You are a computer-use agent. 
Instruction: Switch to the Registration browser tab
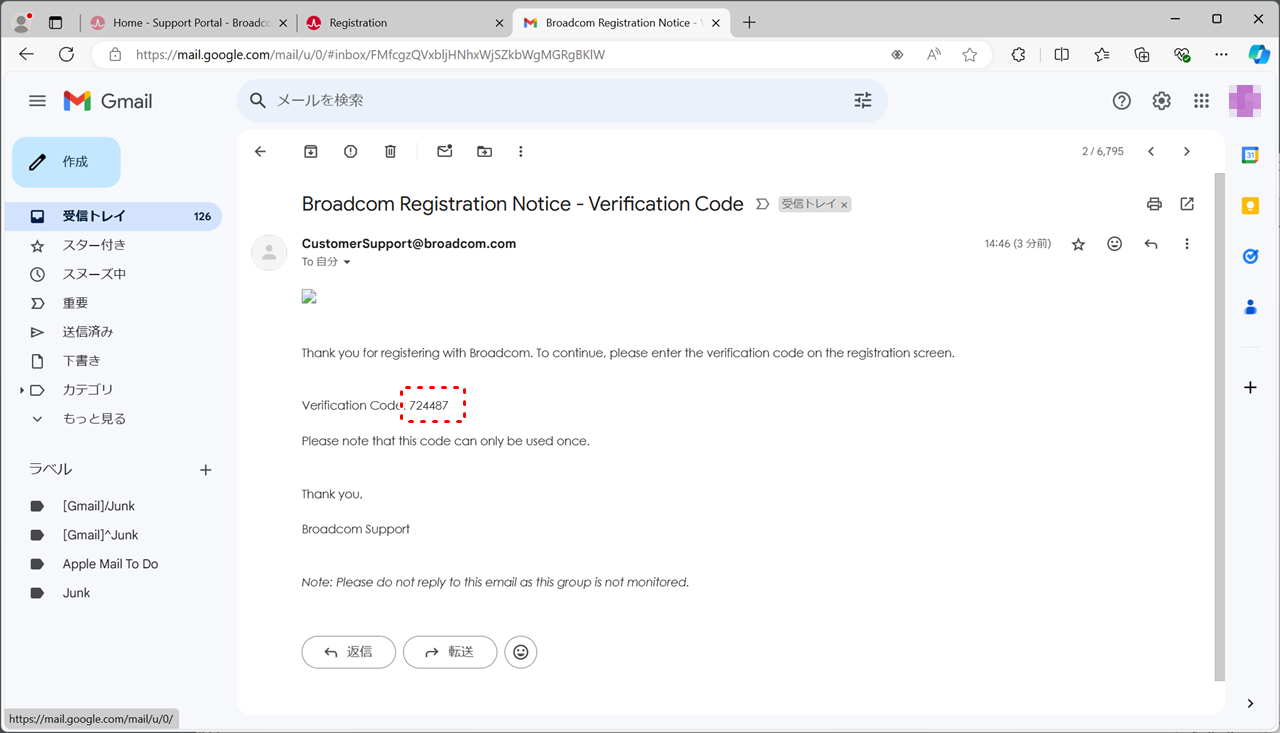click(400, 22)
